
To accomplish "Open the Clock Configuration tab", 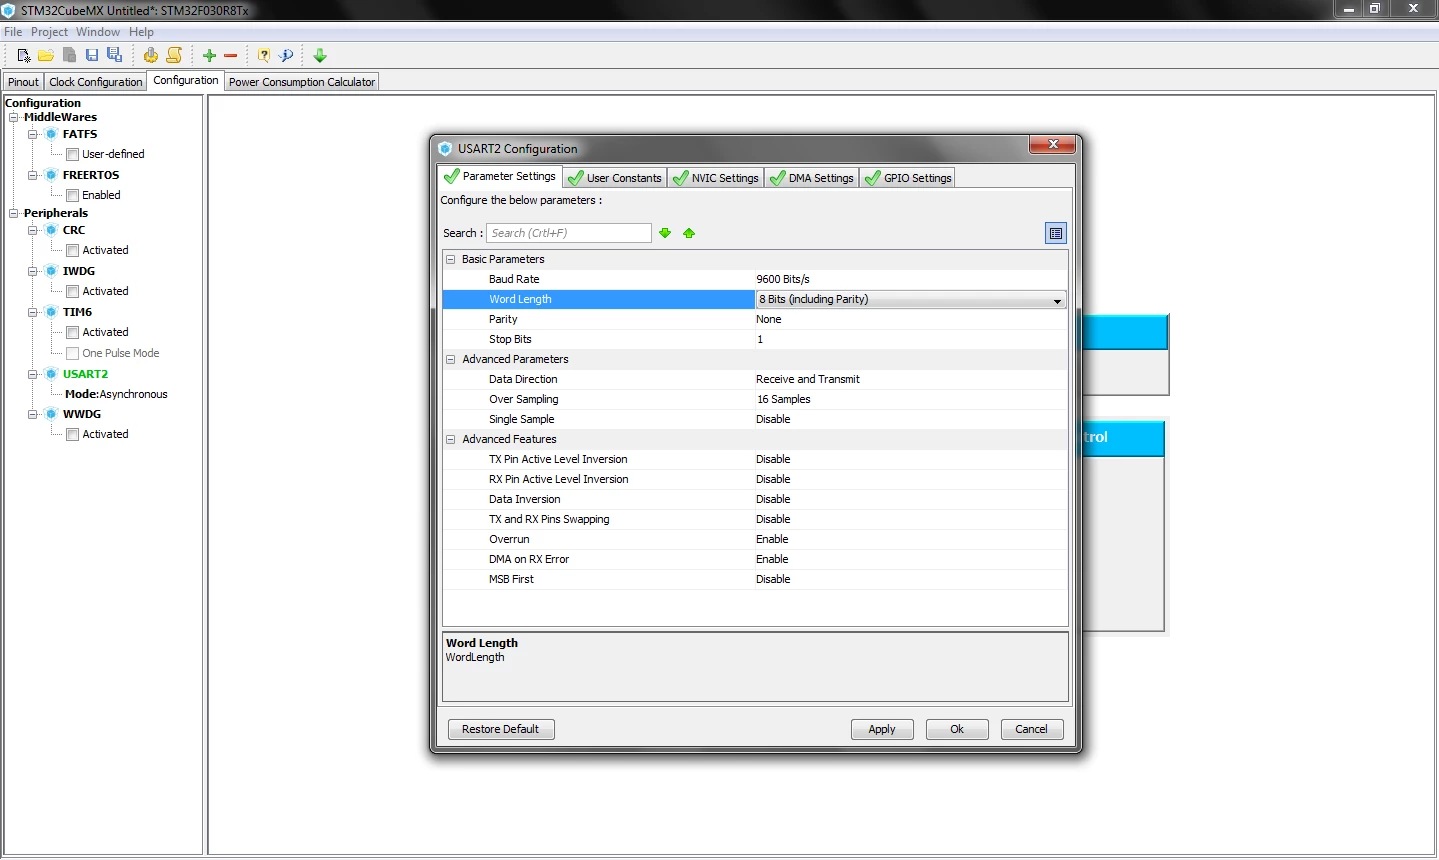I will tap(95, 82).
